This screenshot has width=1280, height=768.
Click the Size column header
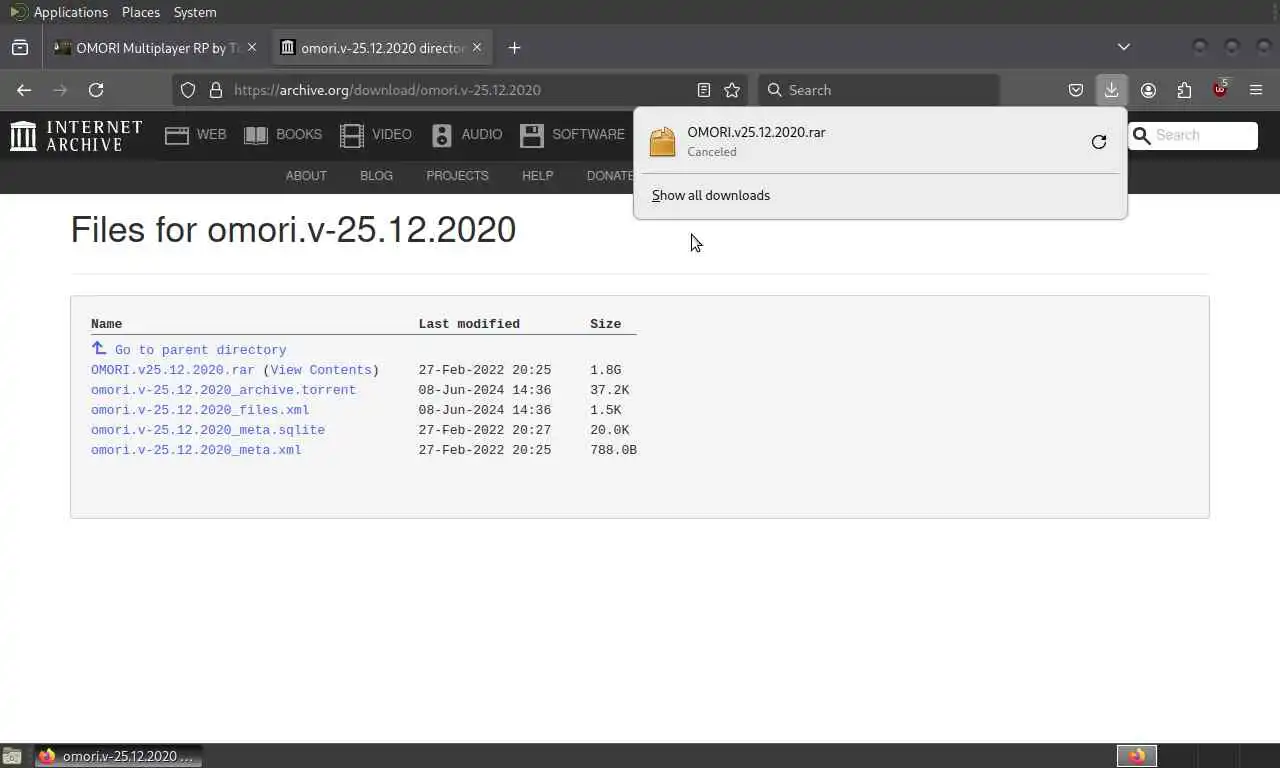(x=605, y=324)
